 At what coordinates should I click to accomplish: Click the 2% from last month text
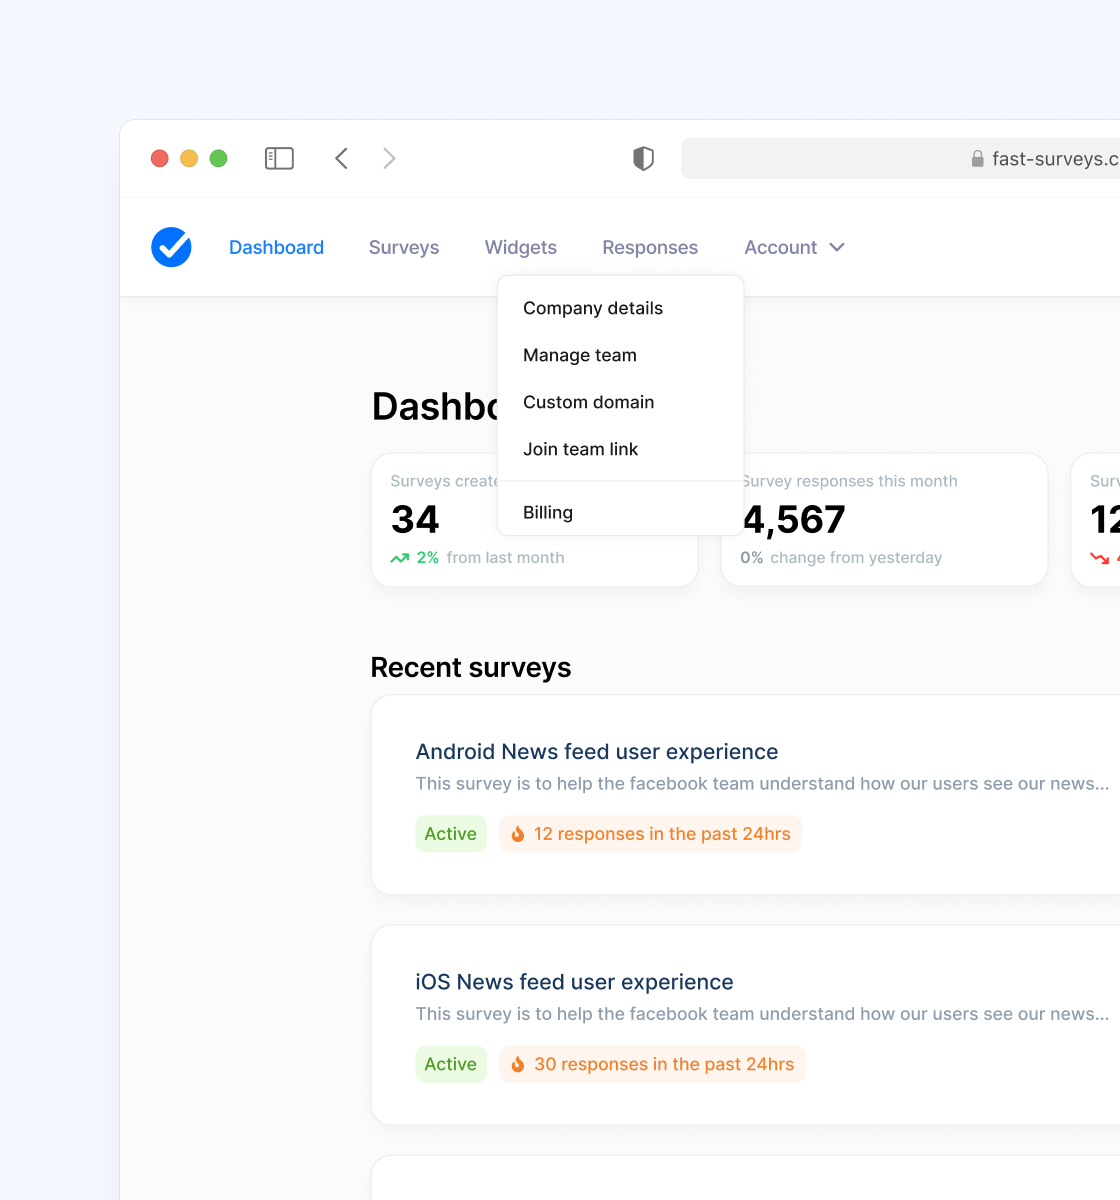click(x=490, y=558)
